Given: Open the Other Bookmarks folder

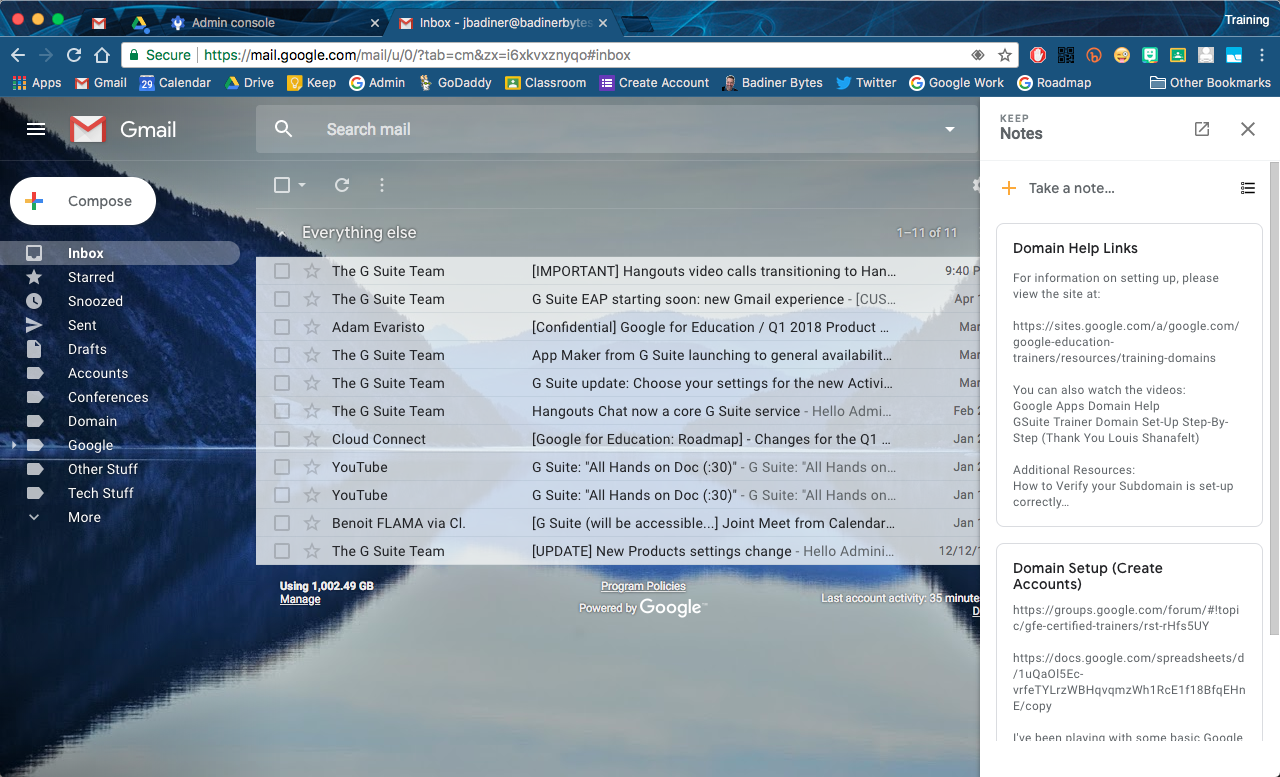Looking at the screenshot, I should [x=1210, y=83].
